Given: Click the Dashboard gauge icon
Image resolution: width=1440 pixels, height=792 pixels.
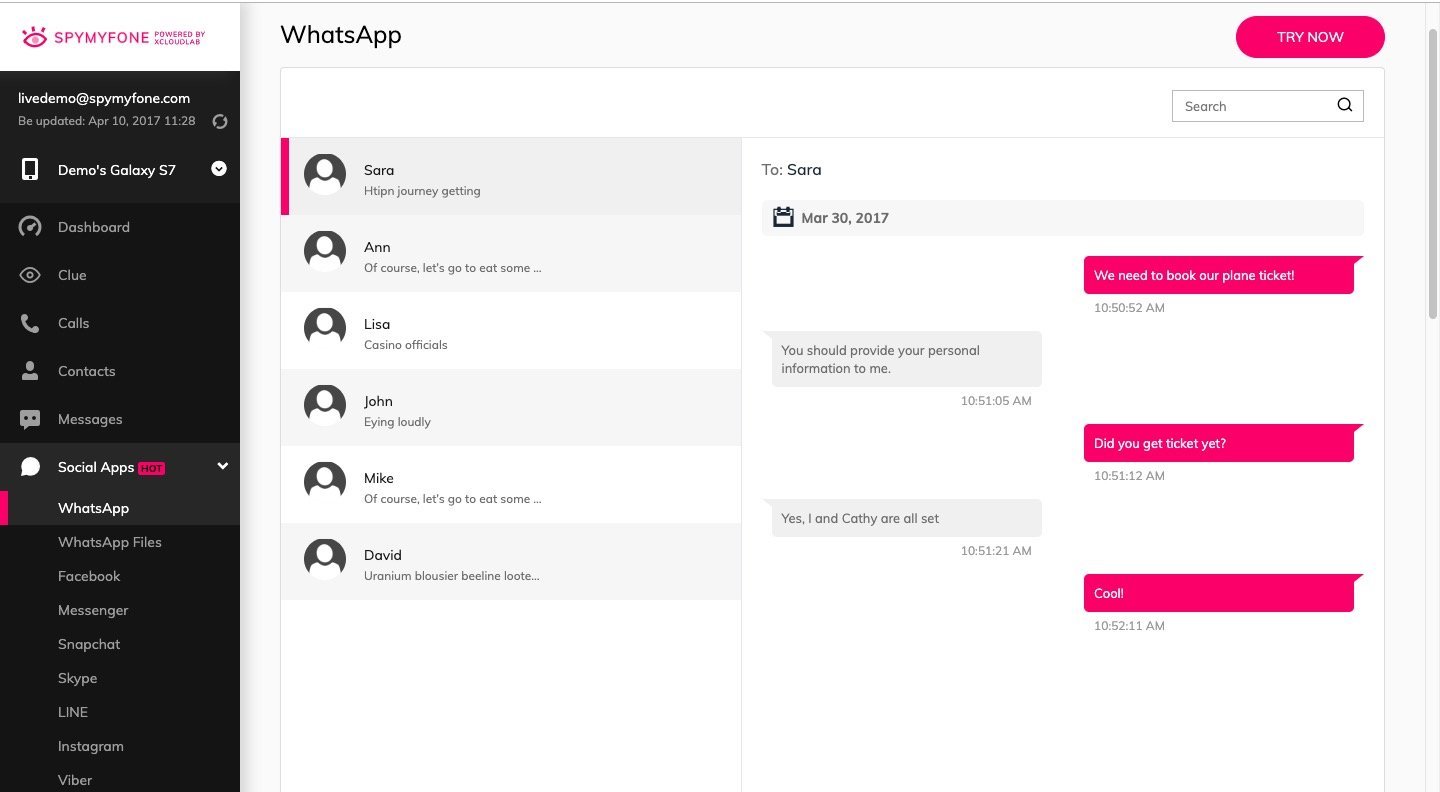Looking at the screenshot, I should click(x=30, y=227).
